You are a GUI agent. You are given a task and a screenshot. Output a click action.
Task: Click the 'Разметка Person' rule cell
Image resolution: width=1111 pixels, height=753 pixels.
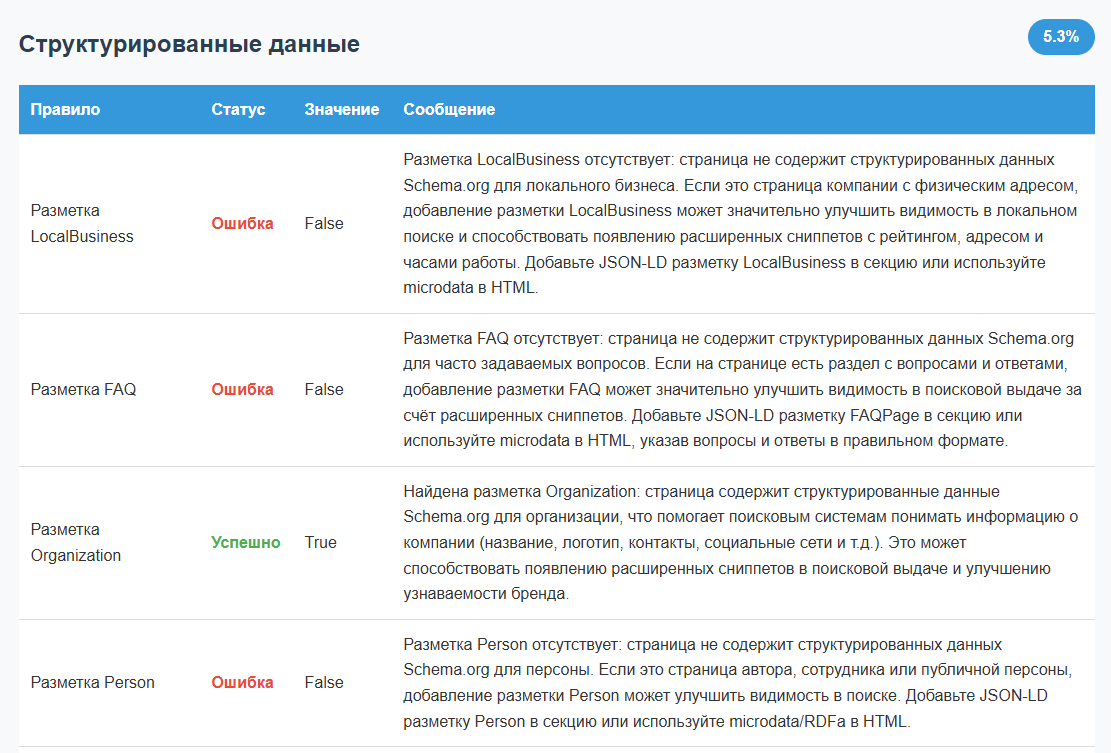tap(93, 683)
